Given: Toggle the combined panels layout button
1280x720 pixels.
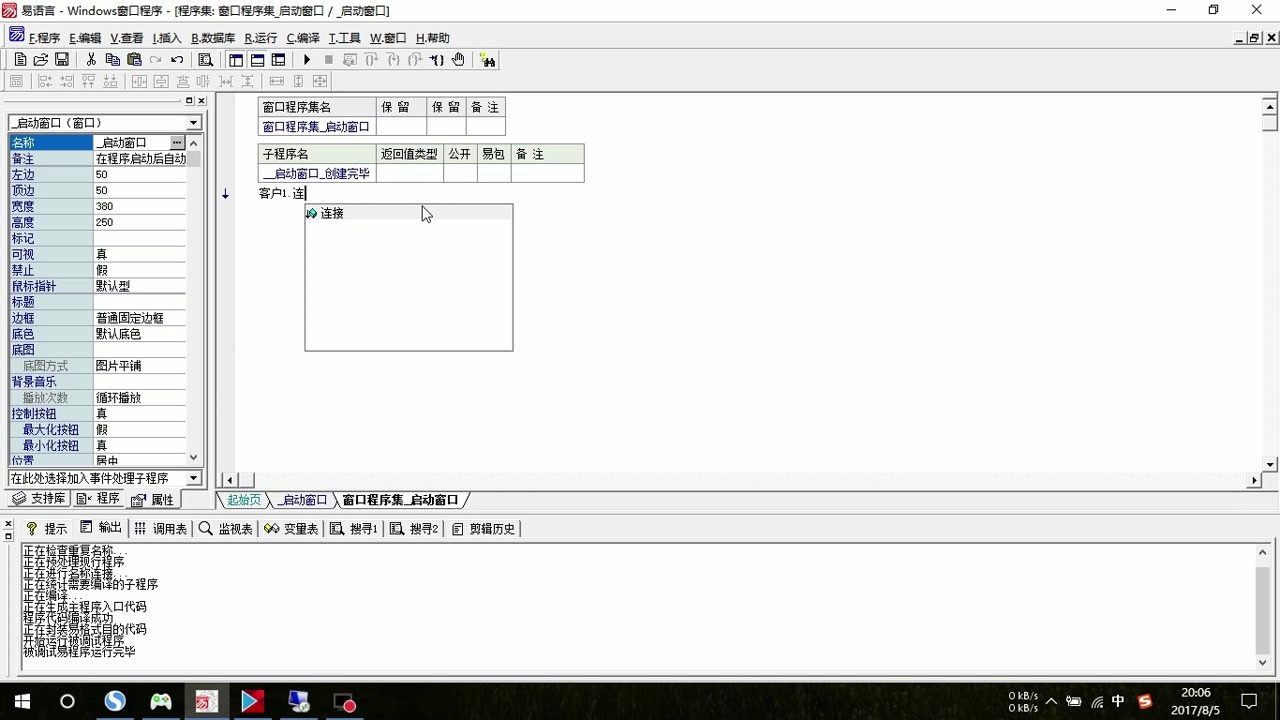Looking at the screenshot, I should tap(278, 60).
